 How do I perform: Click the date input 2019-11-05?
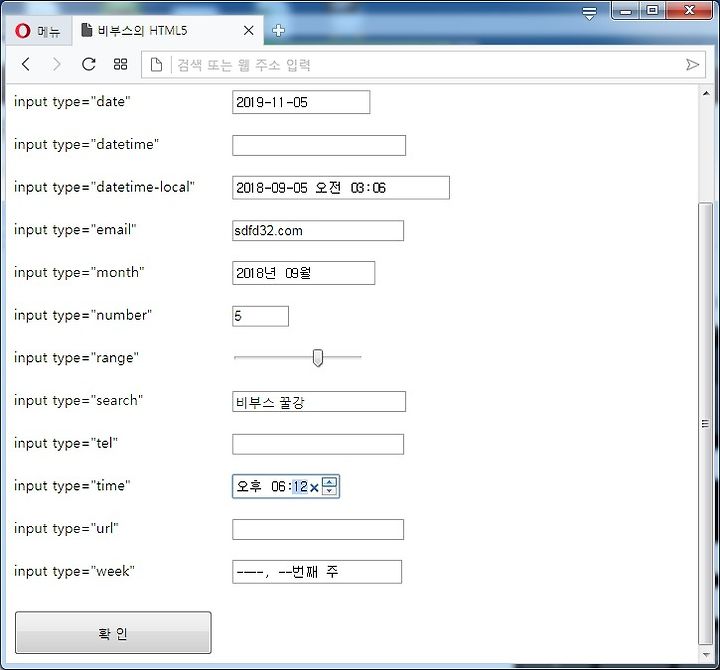[301, 102]
